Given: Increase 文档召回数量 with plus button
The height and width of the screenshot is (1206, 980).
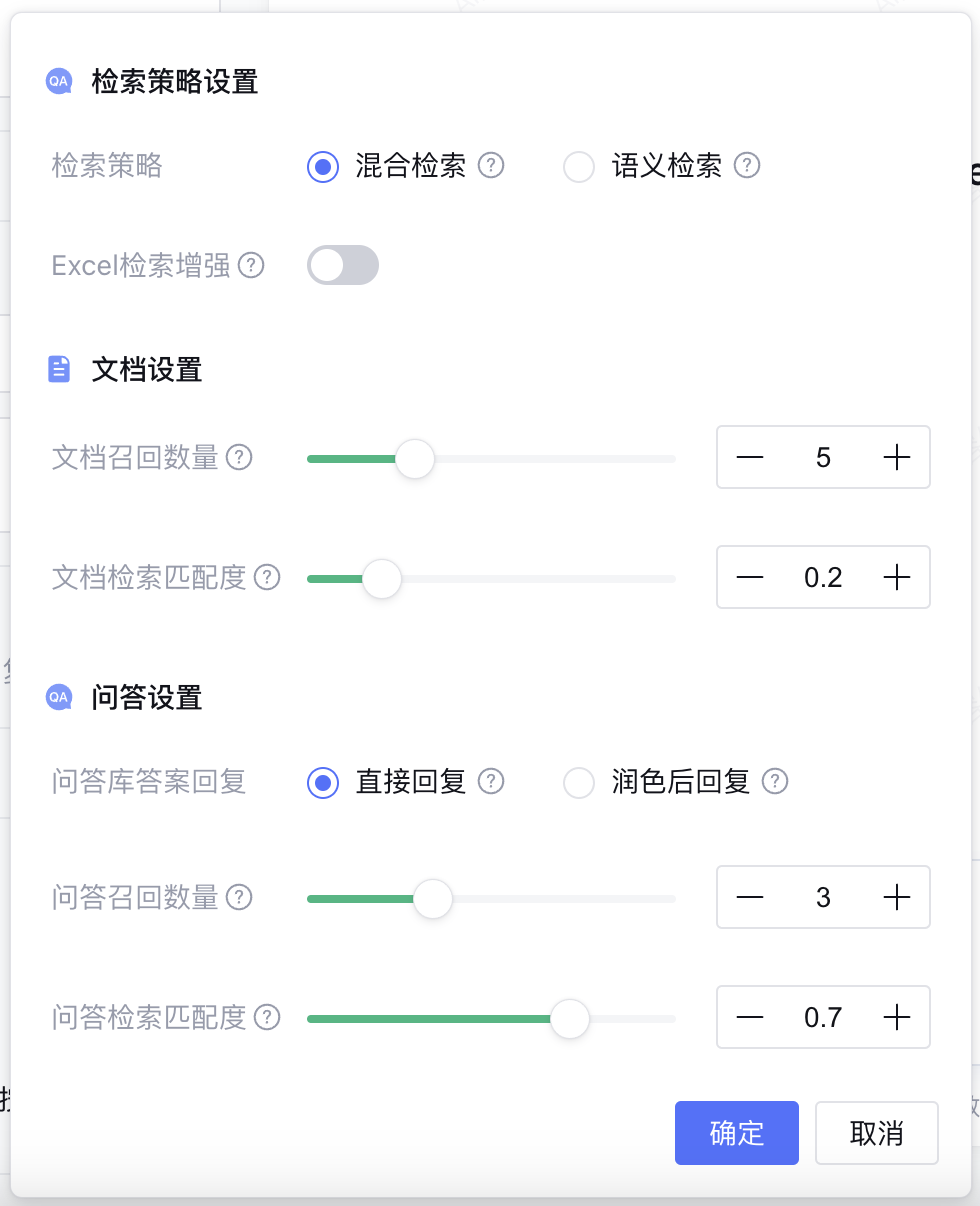Looking at the screenshot, I should (x=897, y=457).
